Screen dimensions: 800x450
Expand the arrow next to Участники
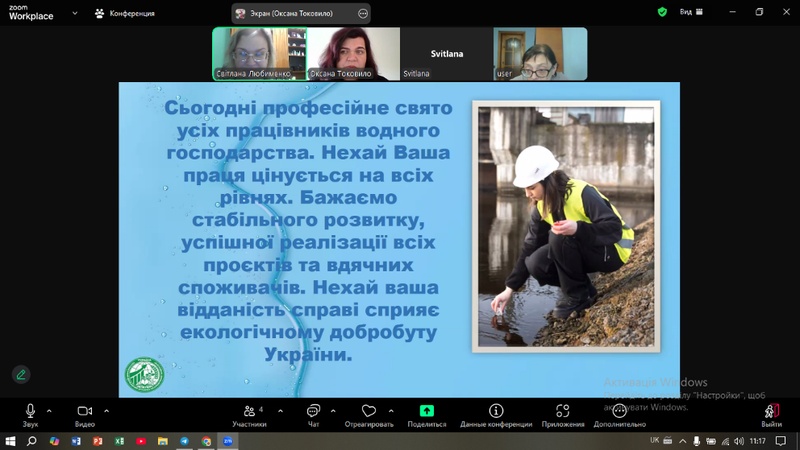[281, 411]
